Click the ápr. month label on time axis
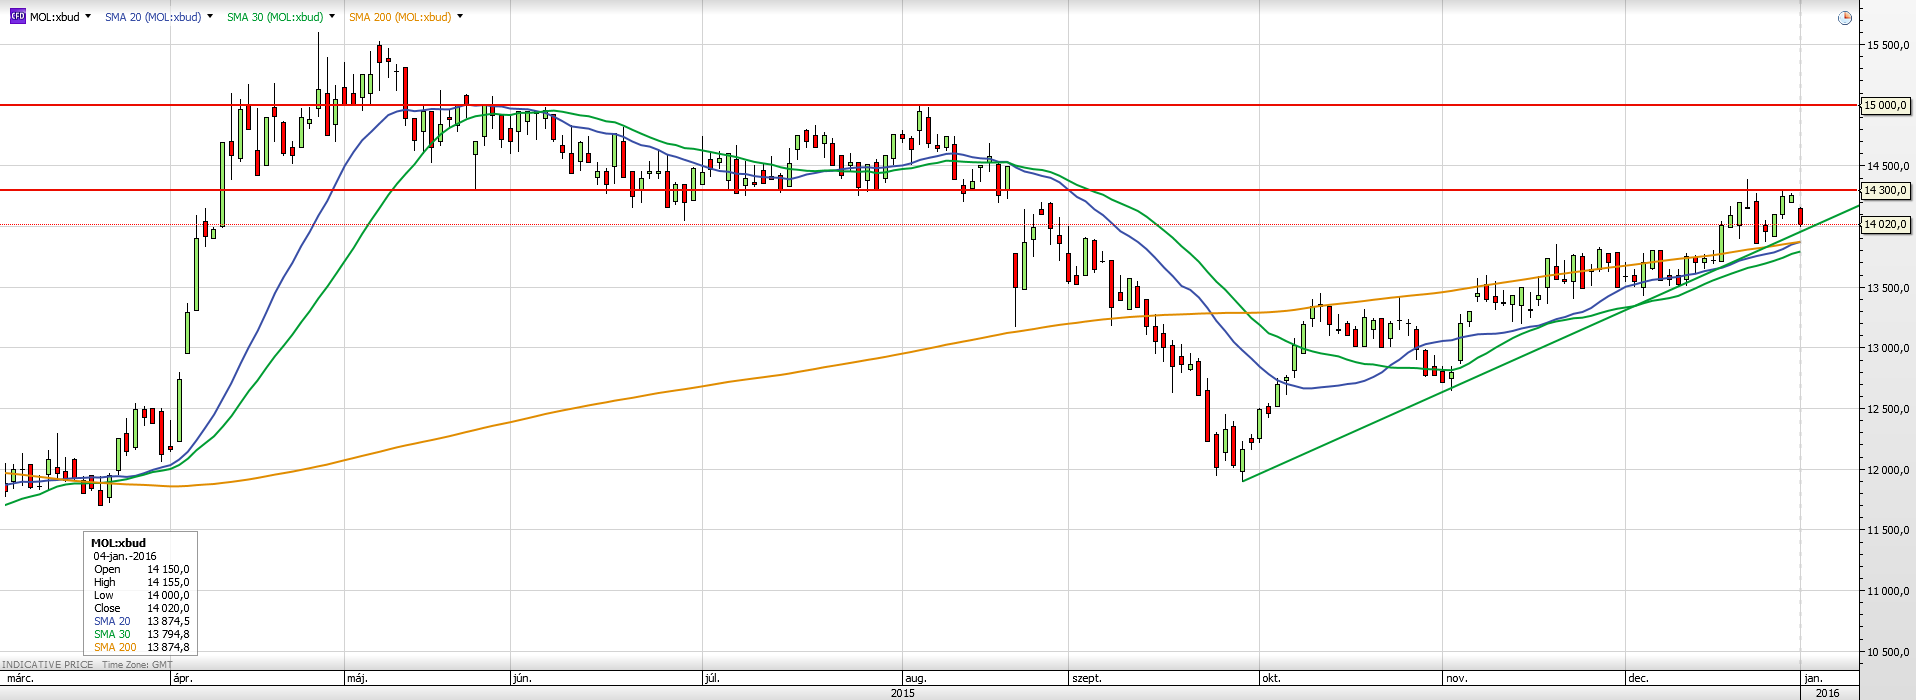This screenshot has width=1916, height=700. point(183,678)
